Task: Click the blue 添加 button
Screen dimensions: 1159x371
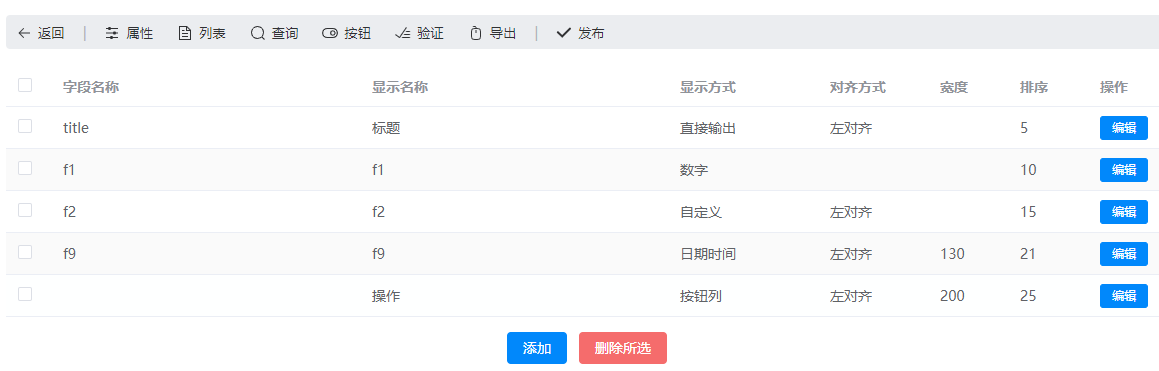Action: [x=537, y=348]
